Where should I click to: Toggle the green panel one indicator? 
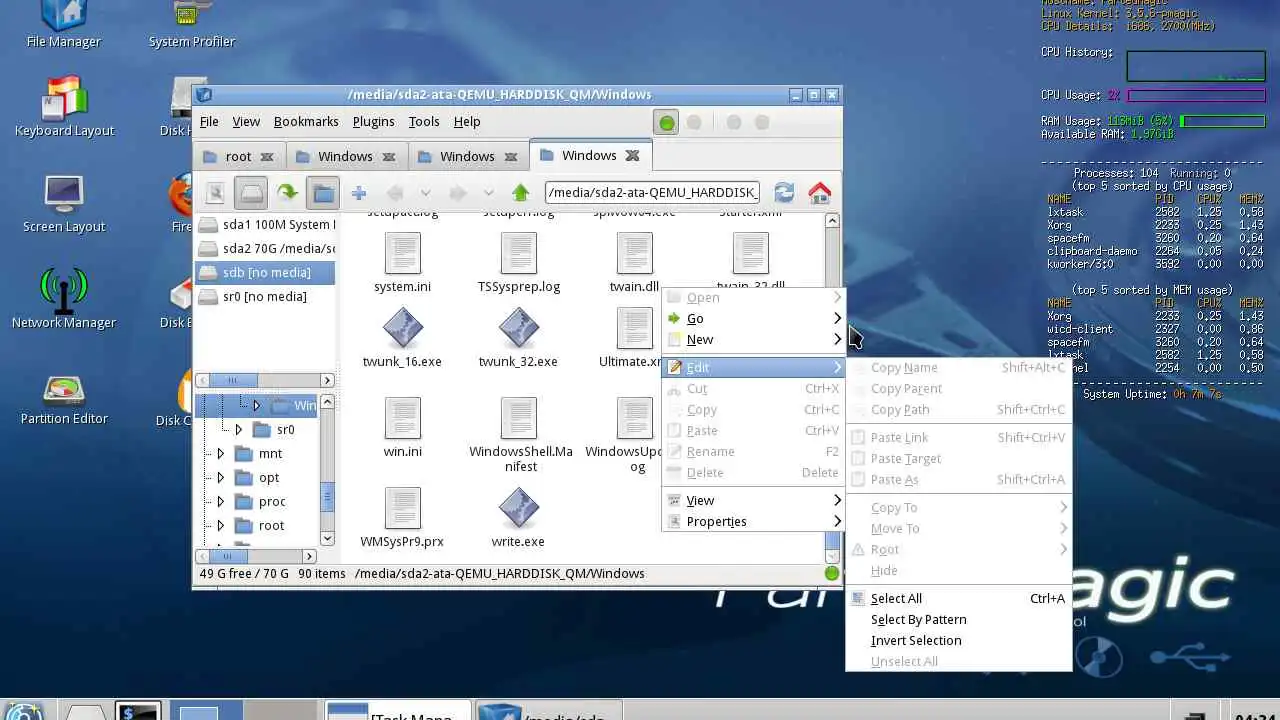pyautogui.click(x=667, y=122)
